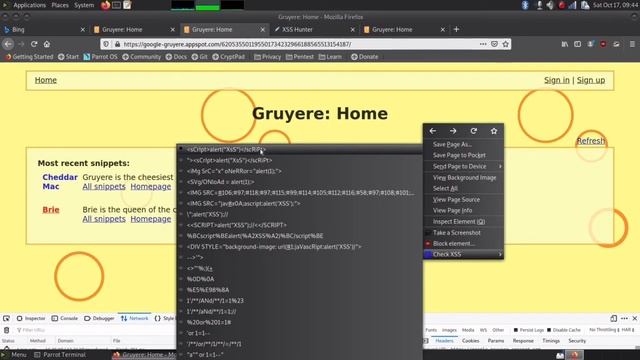The height and width of the screenshot is (360, 640).
Task: Select the <SVg/ONloAd=alert(1)> payload
Action: (x=300, y=182)
